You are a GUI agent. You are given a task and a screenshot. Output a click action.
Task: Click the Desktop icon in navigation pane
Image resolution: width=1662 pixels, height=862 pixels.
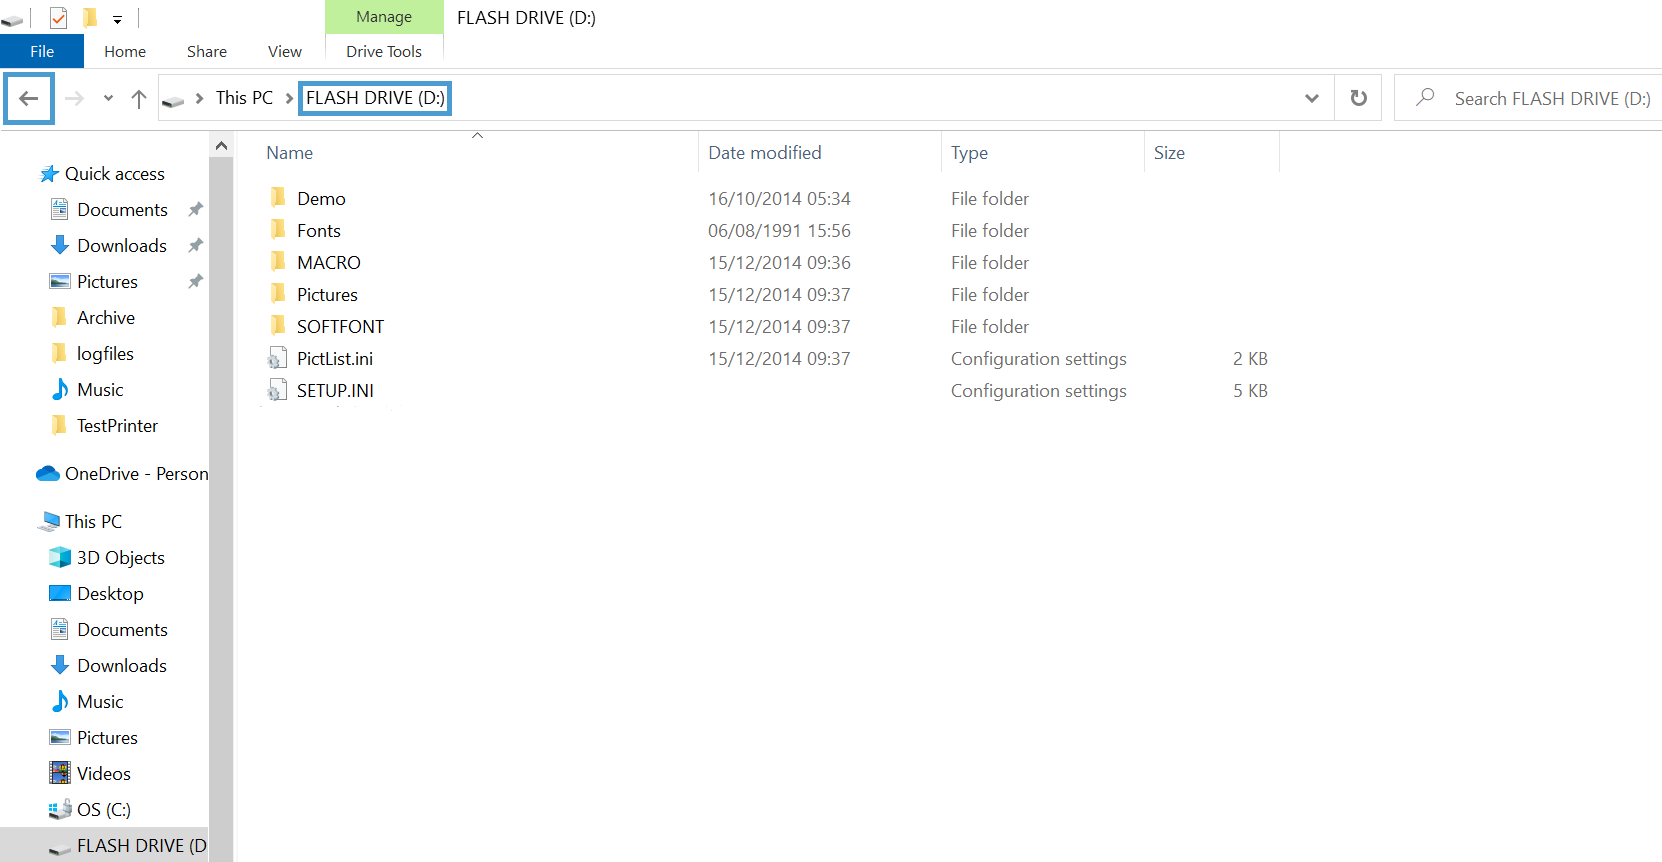point(60,593)
